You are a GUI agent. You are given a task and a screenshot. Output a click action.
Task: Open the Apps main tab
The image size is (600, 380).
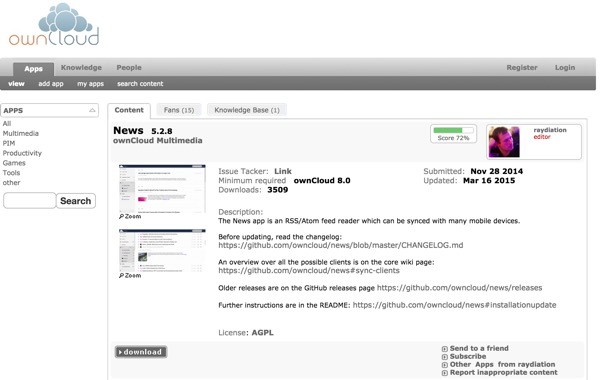(33, 69)
